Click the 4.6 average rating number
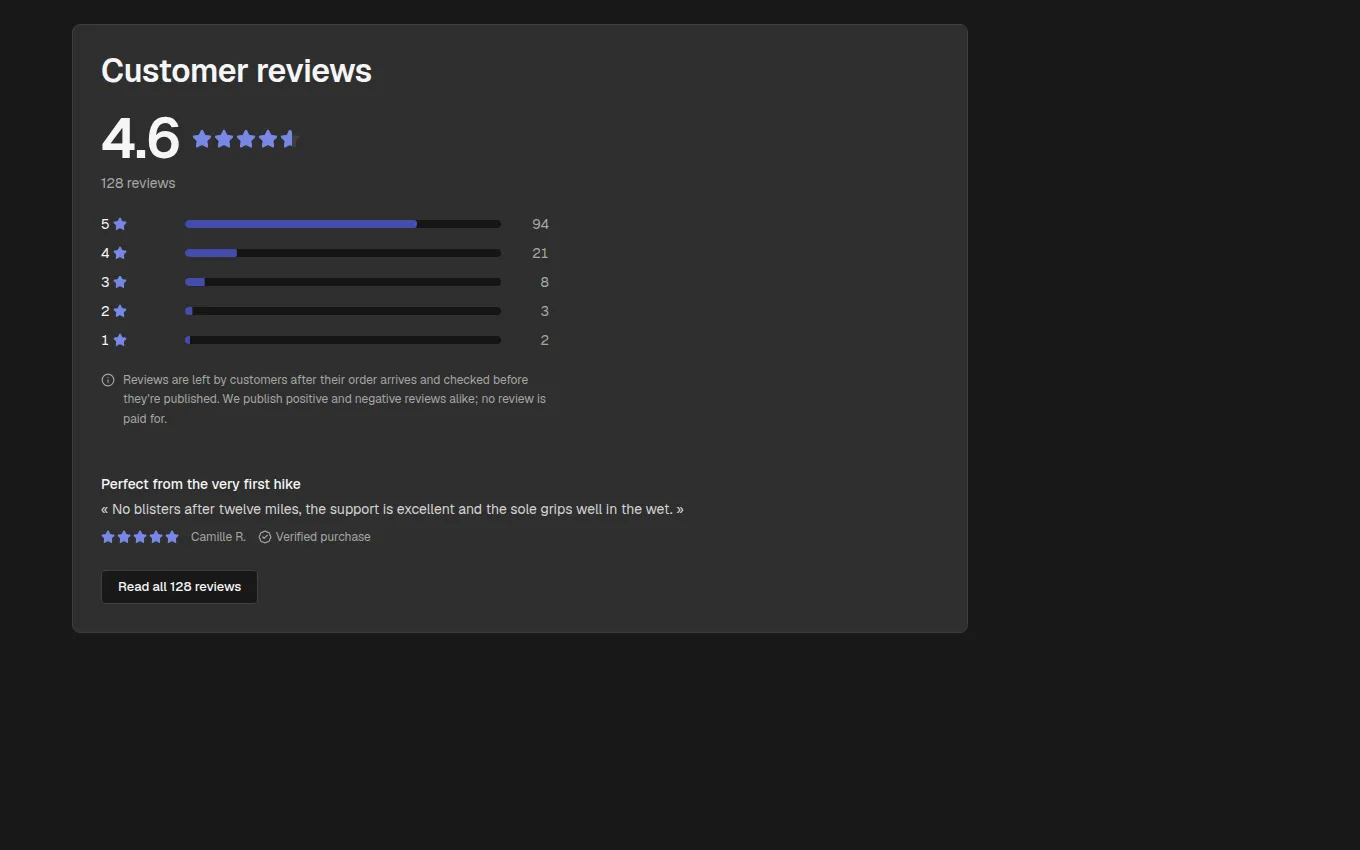Image resolution: width=1360 pixels, height=850 pixels. pos(140,139)
